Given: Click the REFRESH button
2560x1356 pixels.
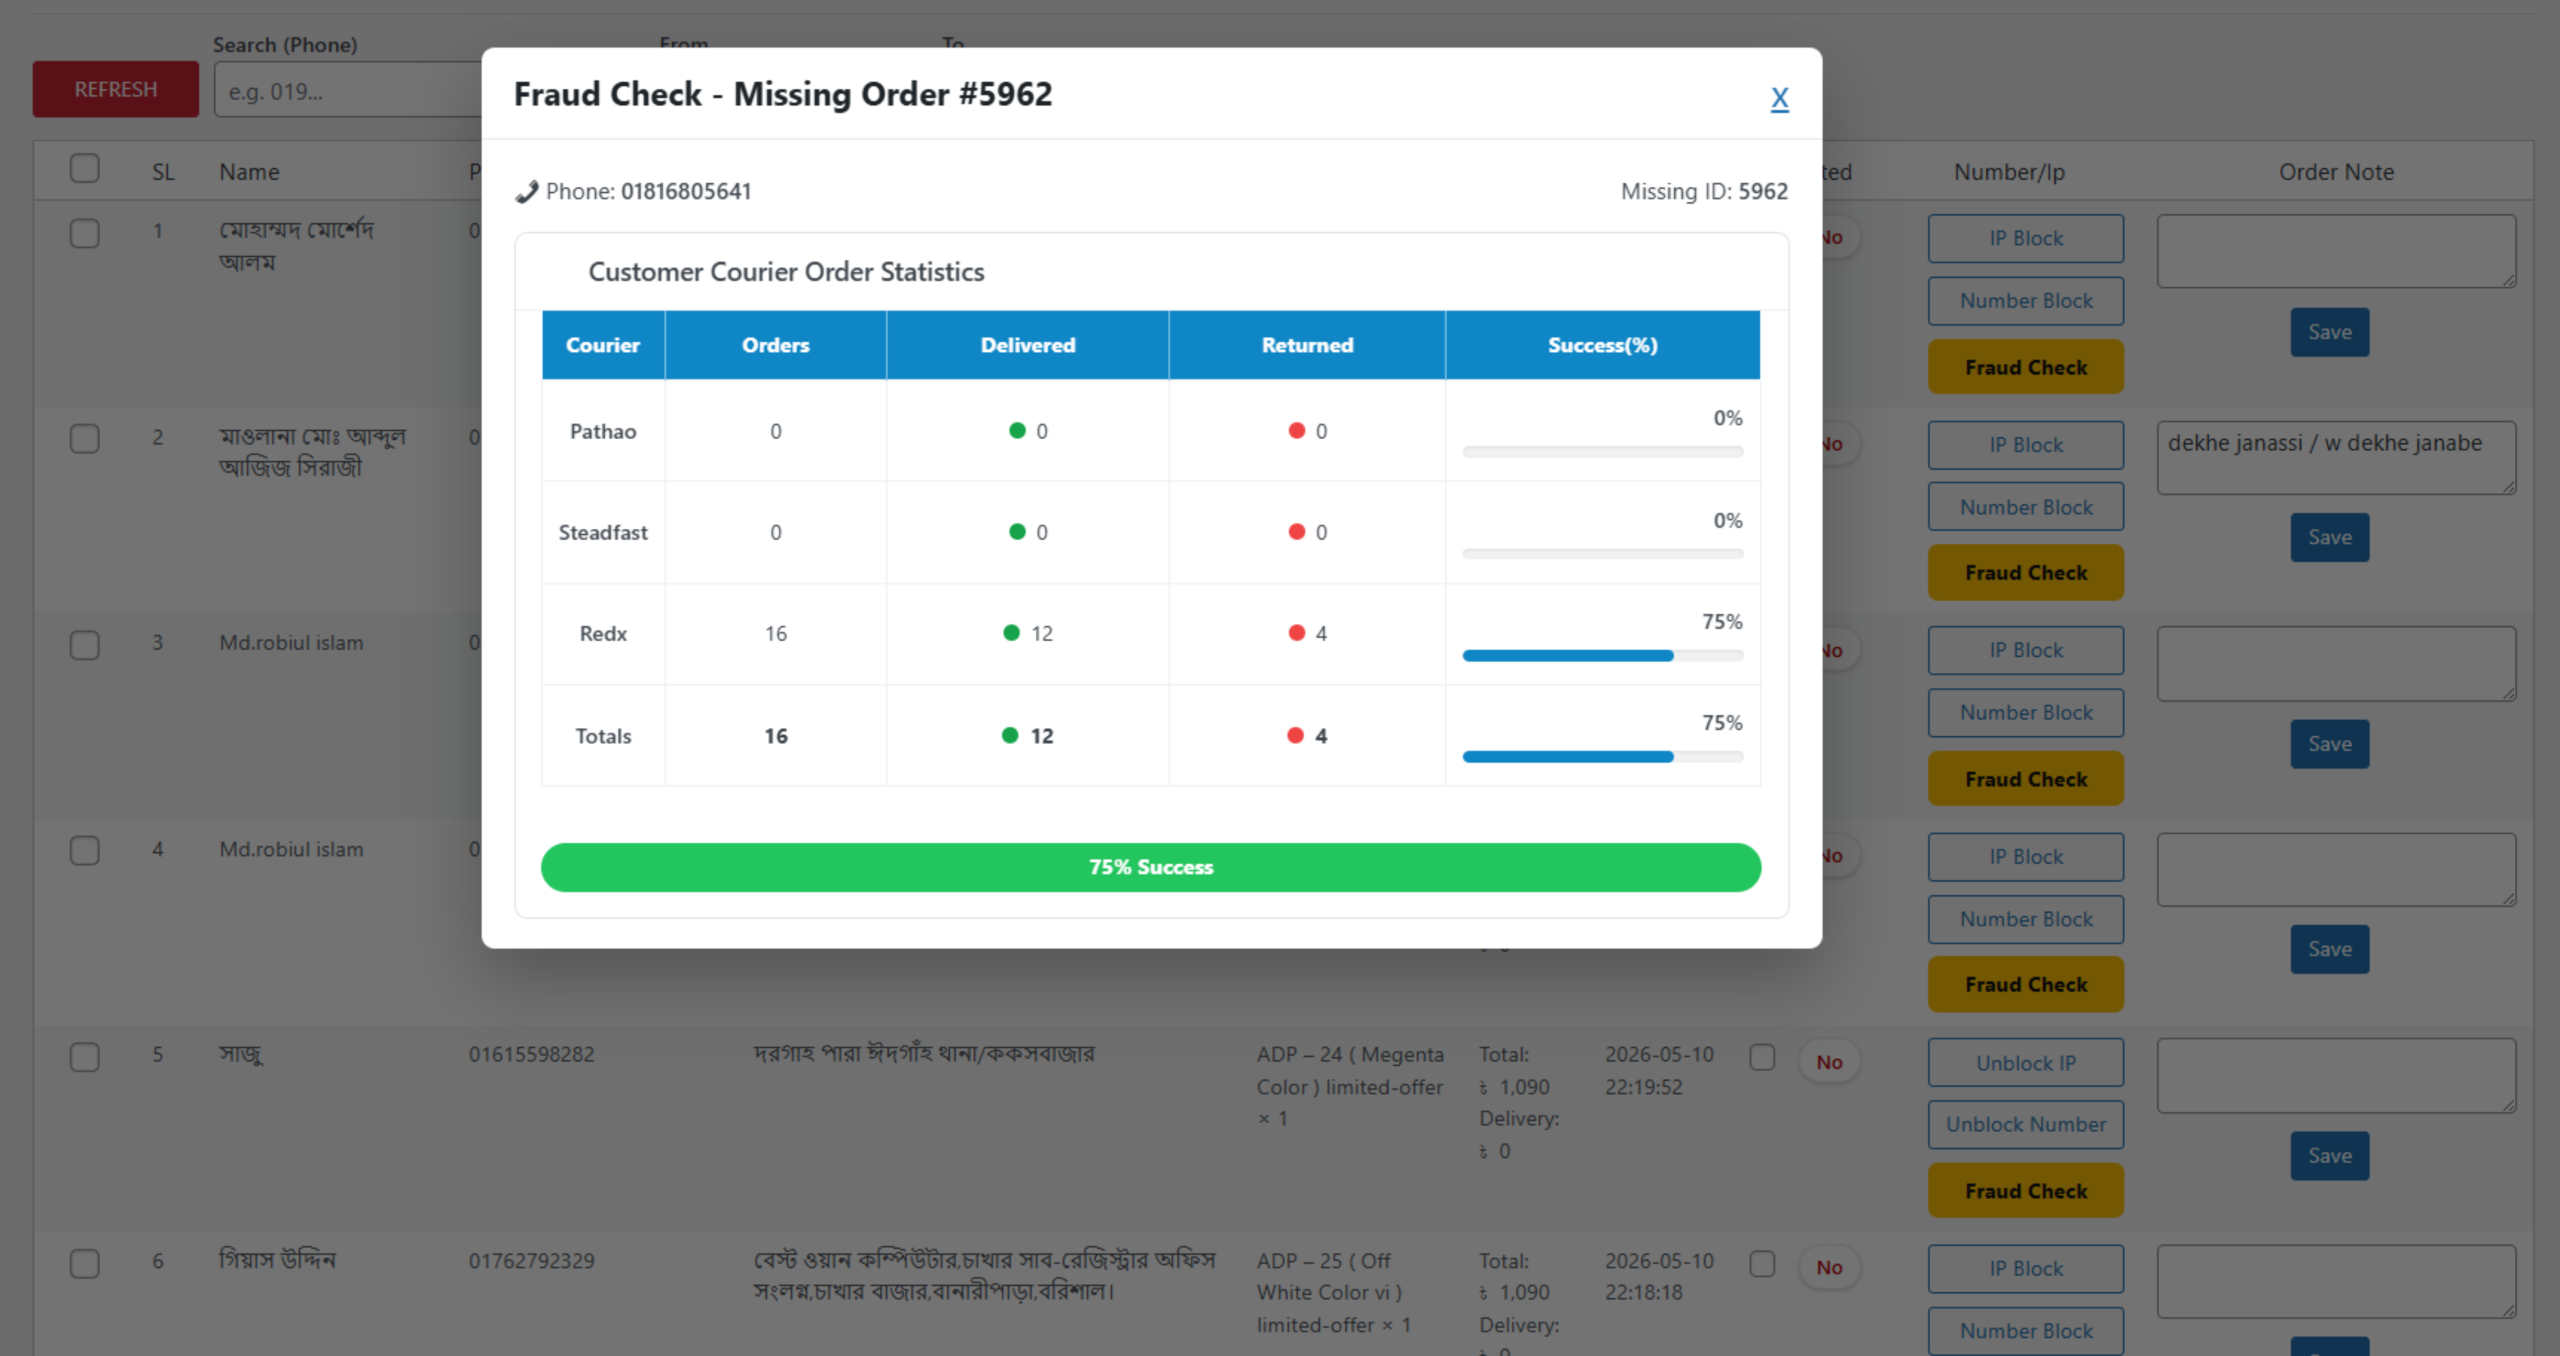Looking at the screenshot, I should pos(116,89).
